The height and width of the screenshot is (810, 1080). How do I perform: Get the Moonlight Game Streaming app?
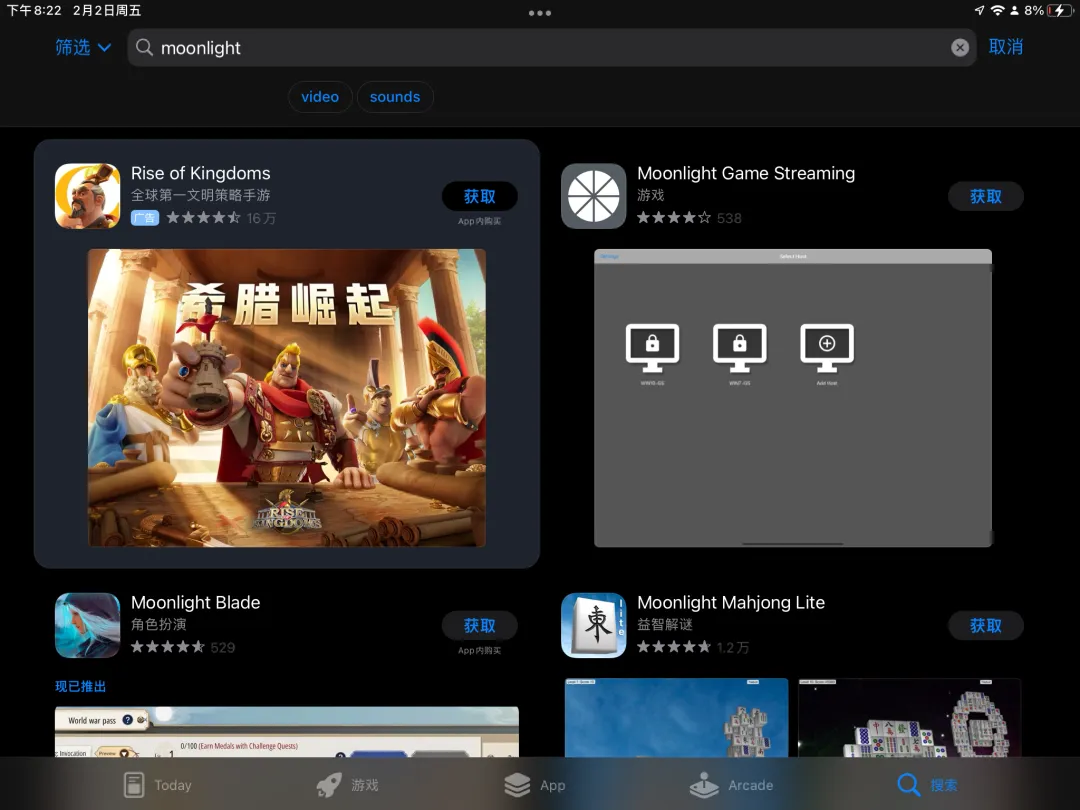pyautogui.click(x=985, y=197)
